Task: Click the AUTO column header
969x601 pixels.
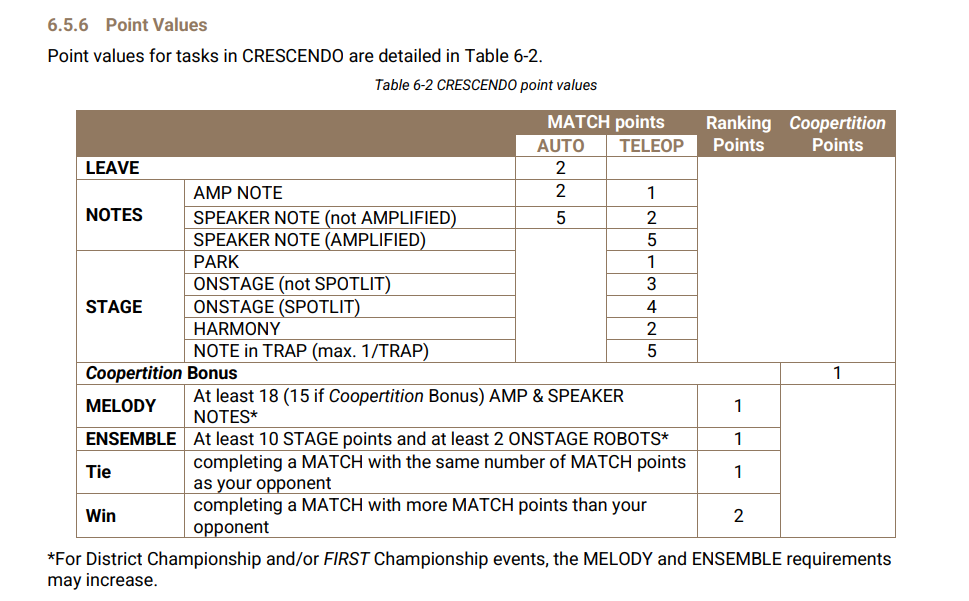Action: pos(560,146)
